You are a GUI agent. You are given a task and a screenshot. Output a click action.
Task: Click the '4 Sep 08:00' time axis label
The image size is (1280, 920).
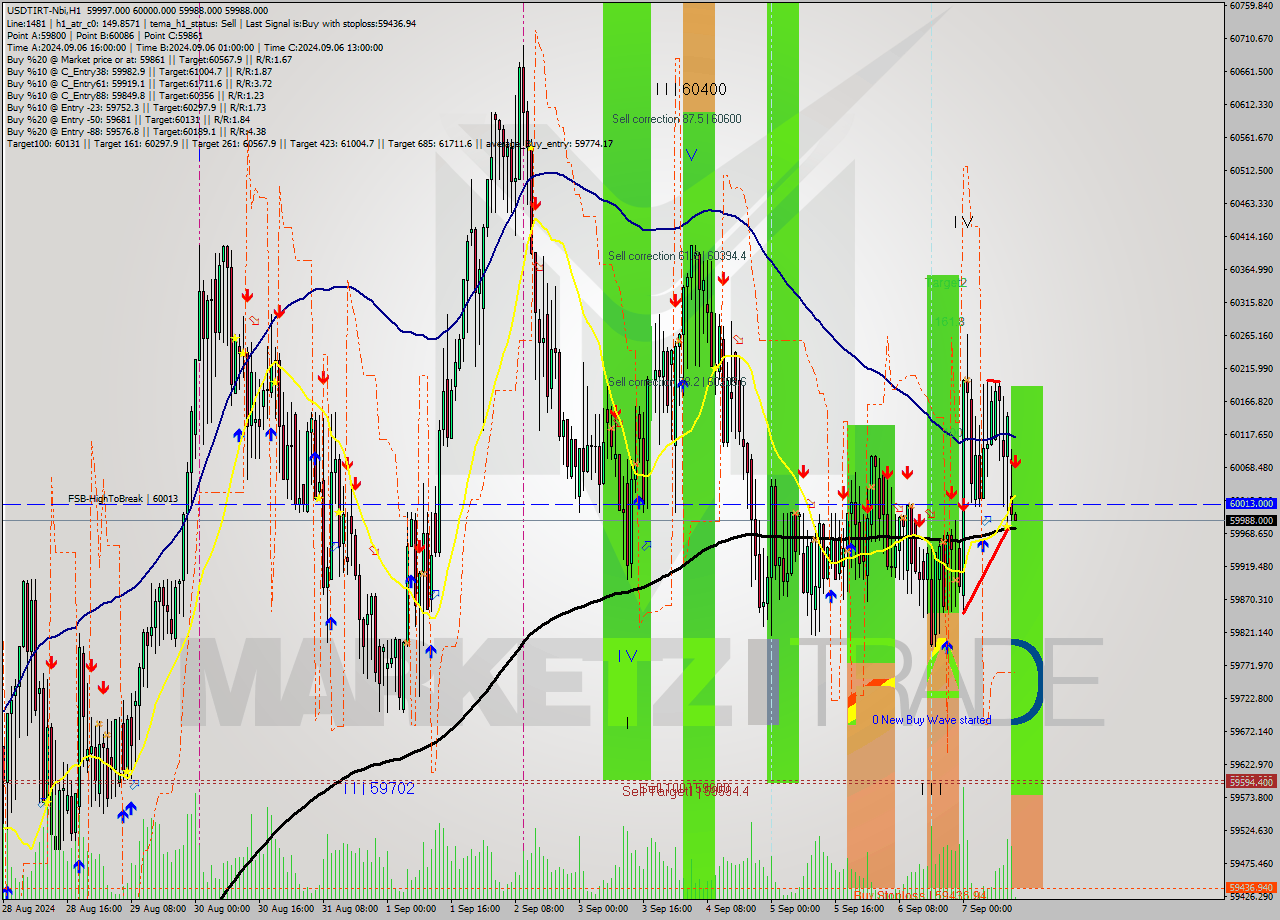point(730,909)
